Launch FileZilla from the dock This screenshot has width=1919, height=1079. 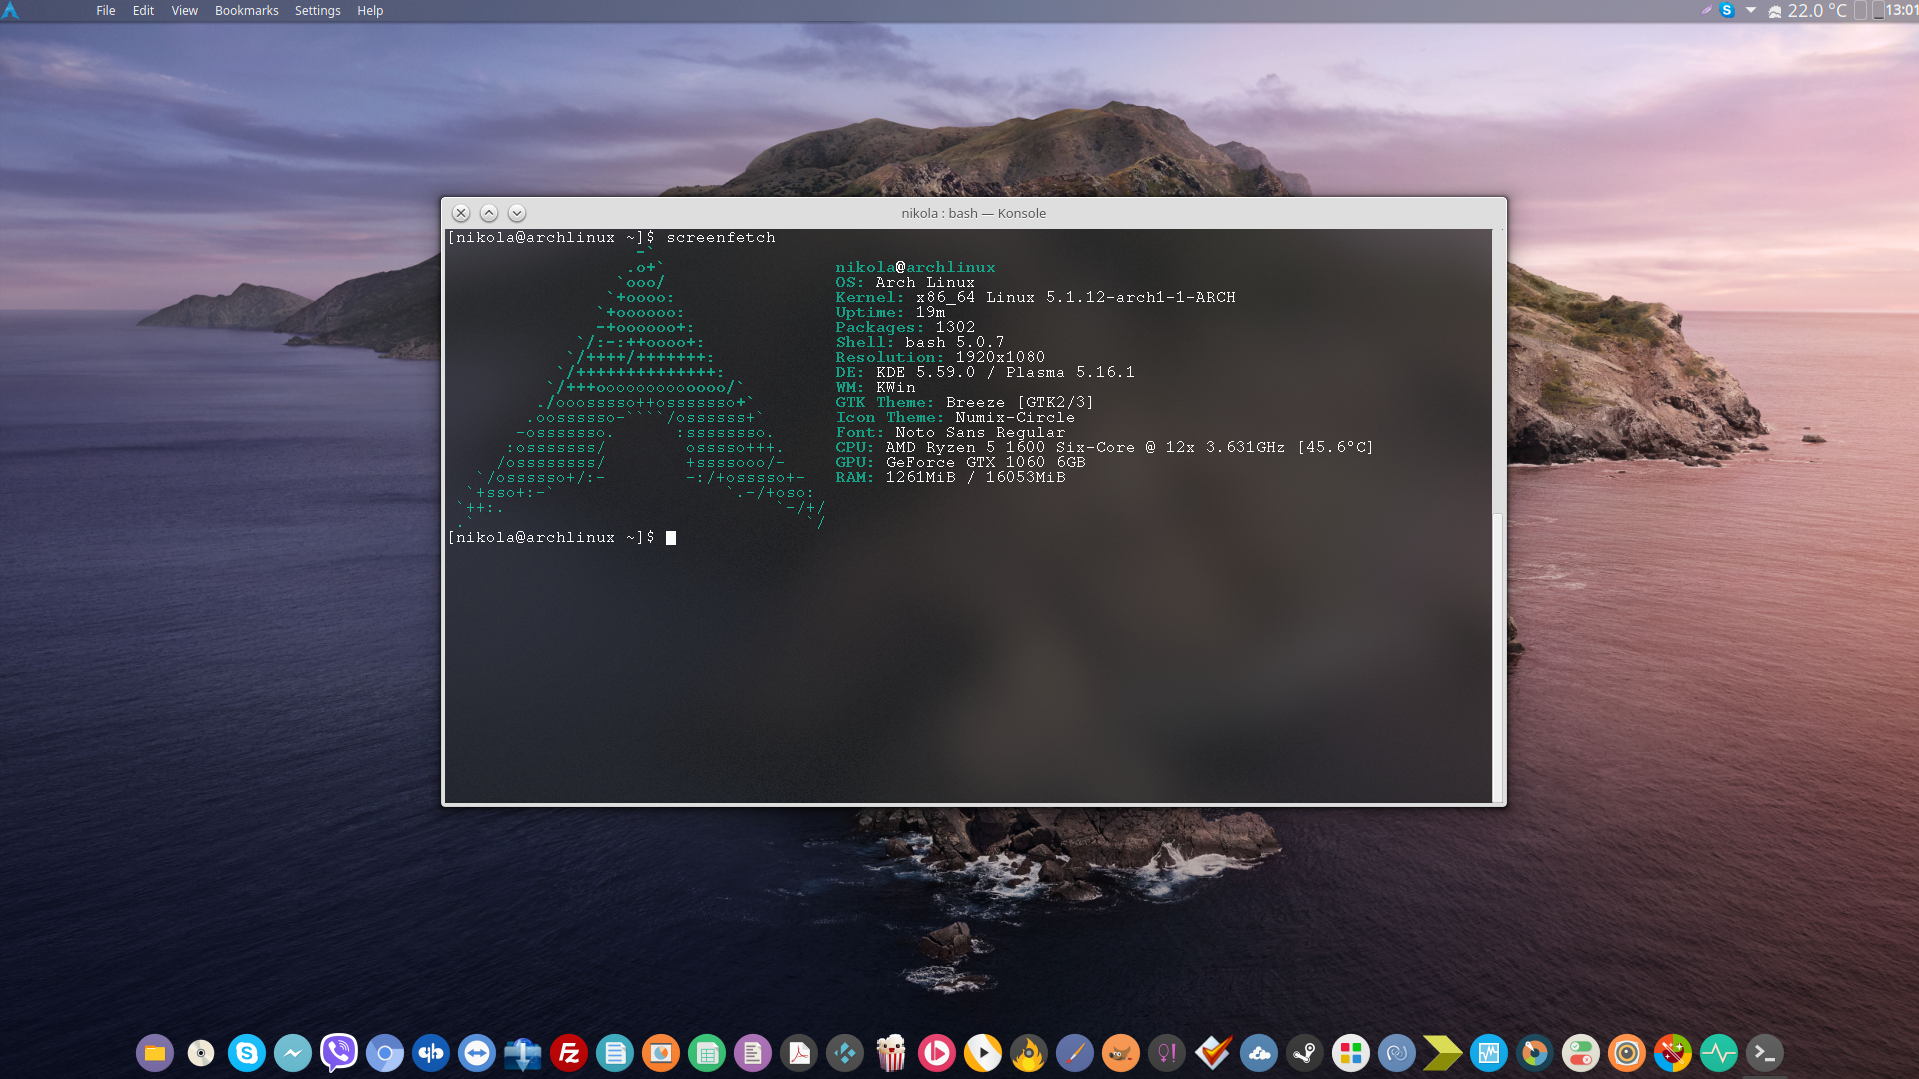569,1052
